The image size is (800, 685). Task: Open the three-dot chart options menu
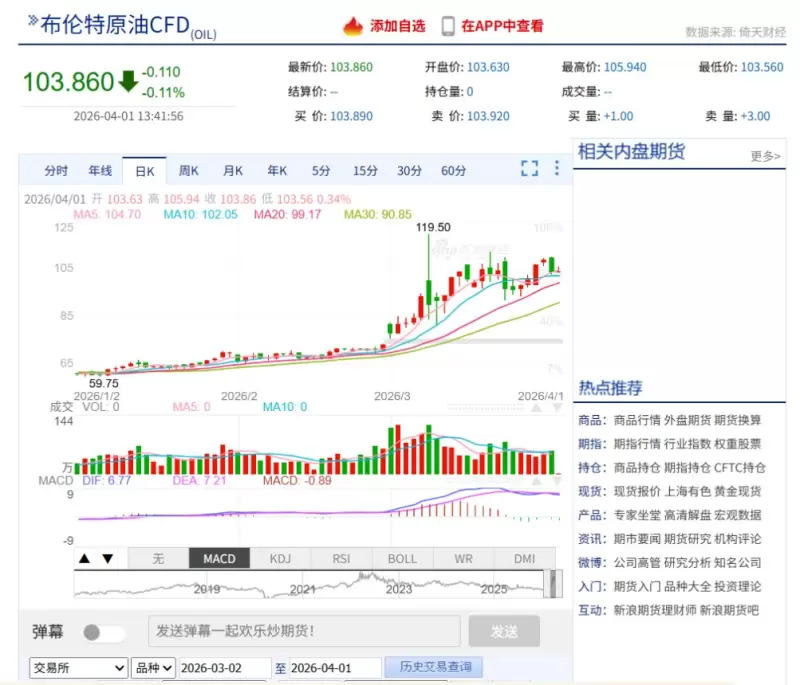(x=556, y=169)
